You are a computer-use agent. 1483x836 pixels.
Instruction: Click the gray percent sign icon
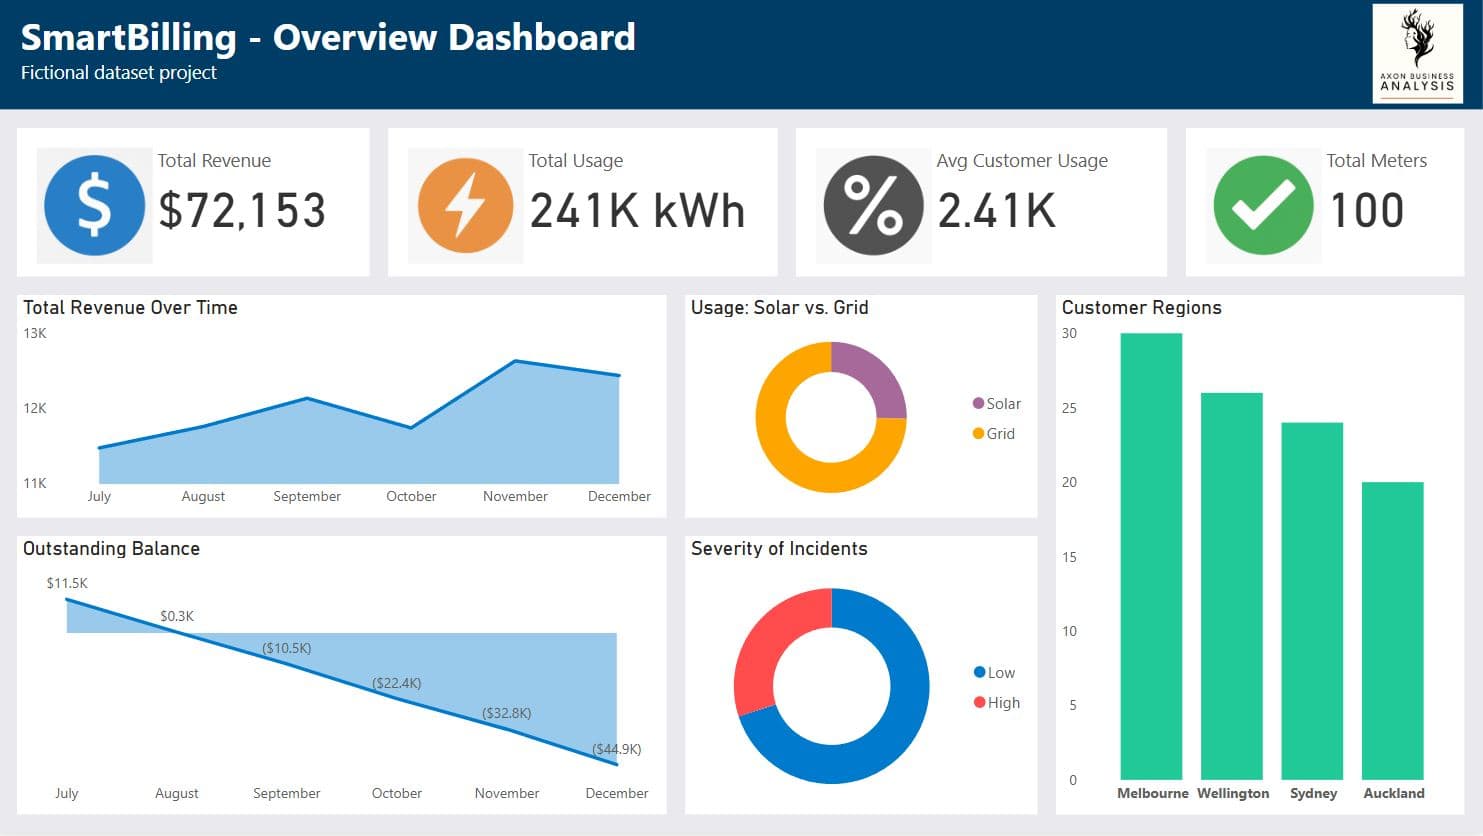[873, 206]
